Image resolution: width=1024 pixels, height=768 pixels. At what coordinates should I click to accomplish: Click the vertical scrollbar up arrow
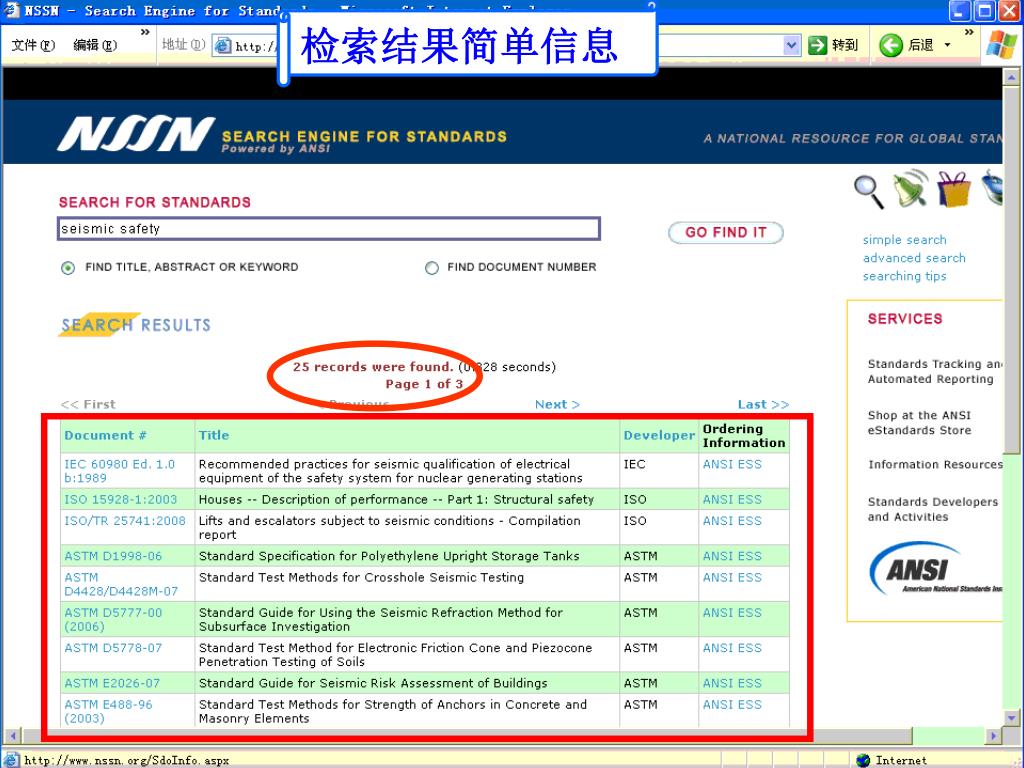[x=1011, y=77]
